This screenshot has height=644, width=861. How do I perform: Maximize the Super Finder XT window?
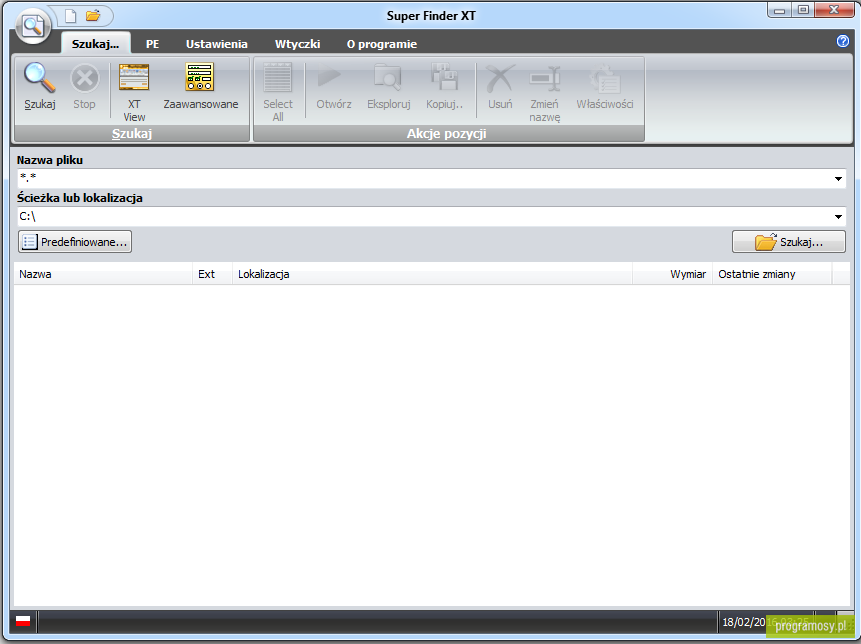pyautogui.click(x=803, y=10)
